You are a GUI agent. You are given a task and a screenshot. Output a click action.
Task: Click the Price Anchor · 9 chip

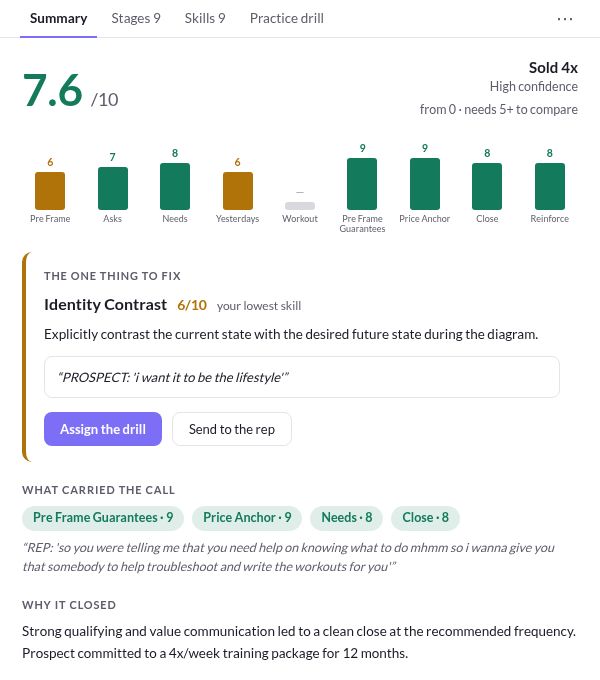click(x=247, y=518)
